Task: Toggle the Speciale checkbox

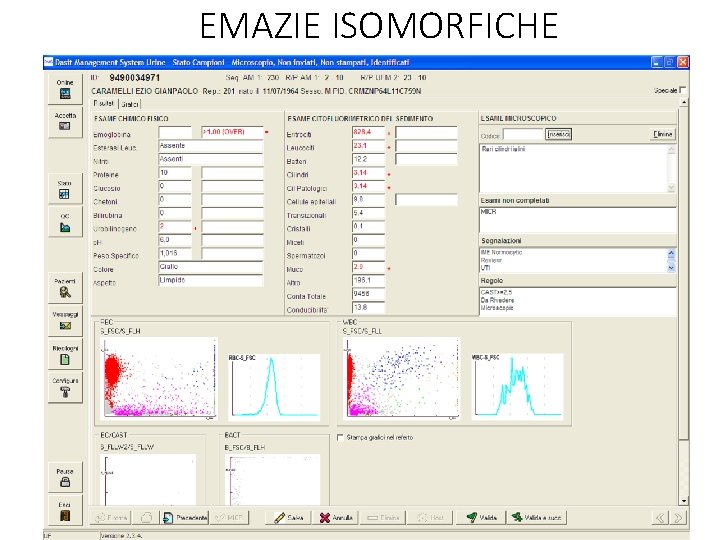Action: pyautogui.click(x=683, y=90)
